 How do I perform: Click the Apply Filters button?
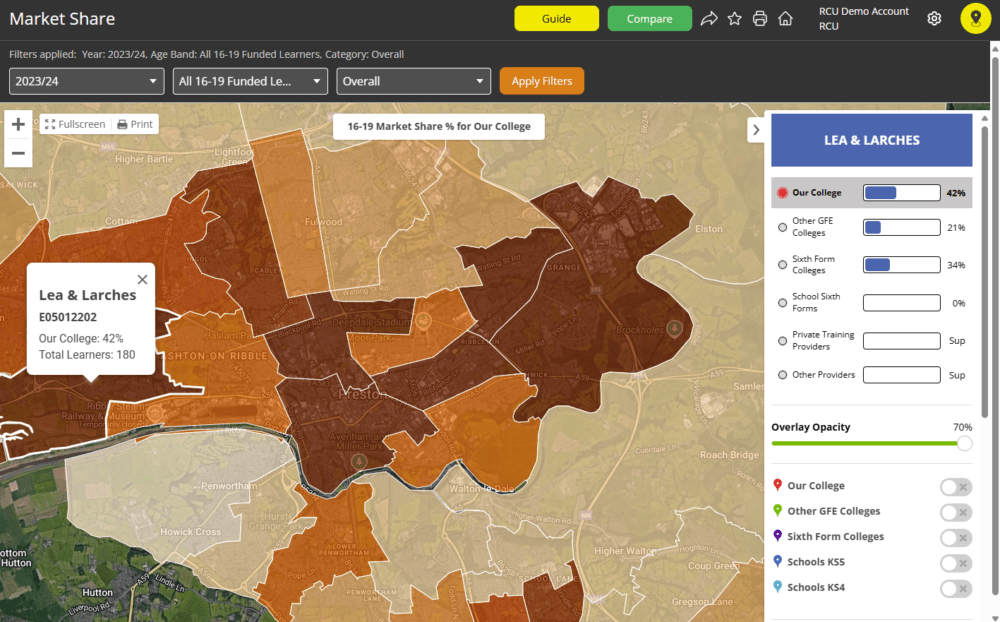click(x=541, y=81)
